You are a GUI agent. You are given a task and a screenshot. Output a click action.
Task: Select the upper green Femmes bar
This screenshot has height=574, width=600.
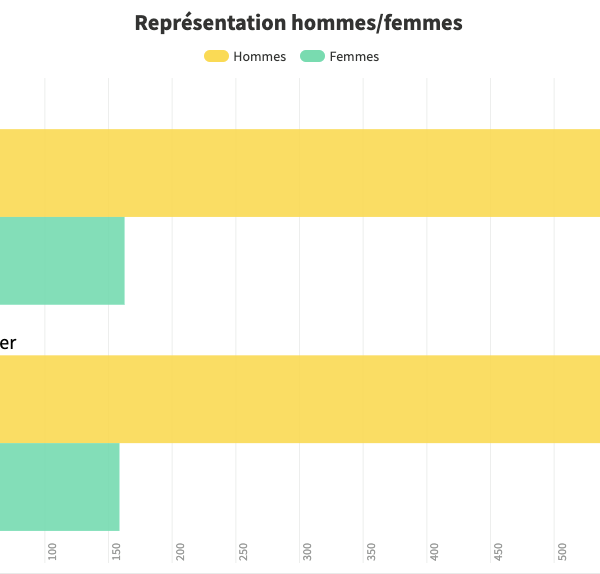pos(62,260)
